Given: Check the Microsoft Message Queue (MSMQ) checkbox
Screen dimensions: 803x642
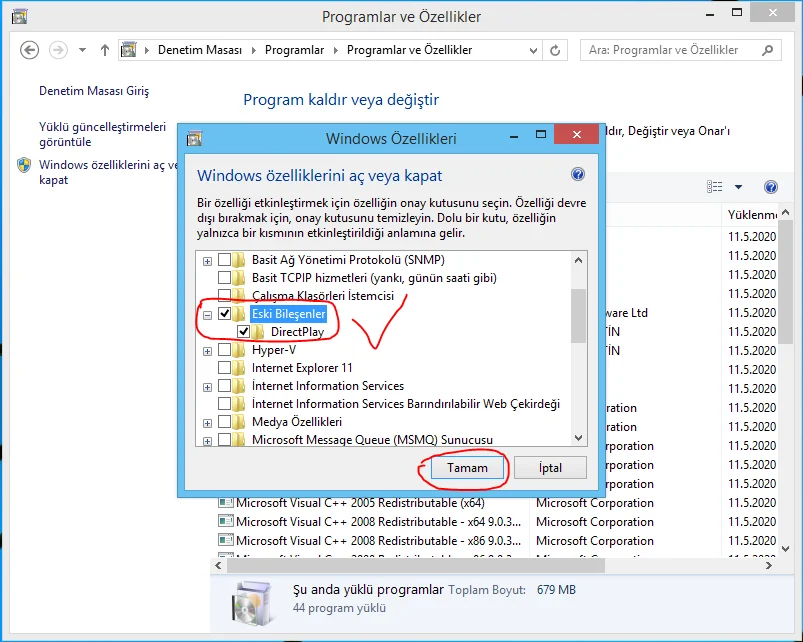Looking at the screenshot, I should pyautogui.click(x=224, y=439).
